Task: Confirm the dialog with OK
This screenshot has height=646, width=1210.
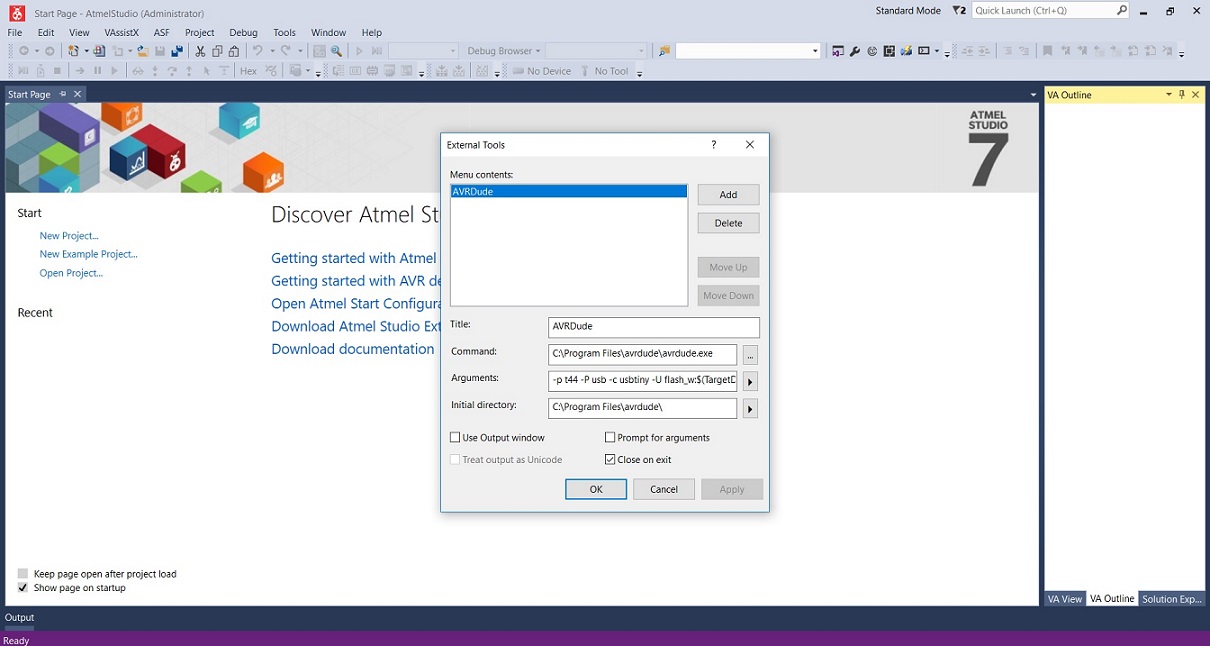Action: click(596, 489)
